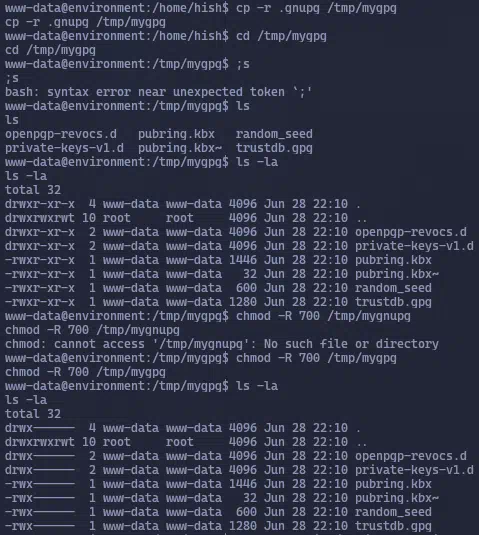Click the last 'ls -la' prompt command
This screenshot has width=479, height=535.
click(x=257, y=386)
